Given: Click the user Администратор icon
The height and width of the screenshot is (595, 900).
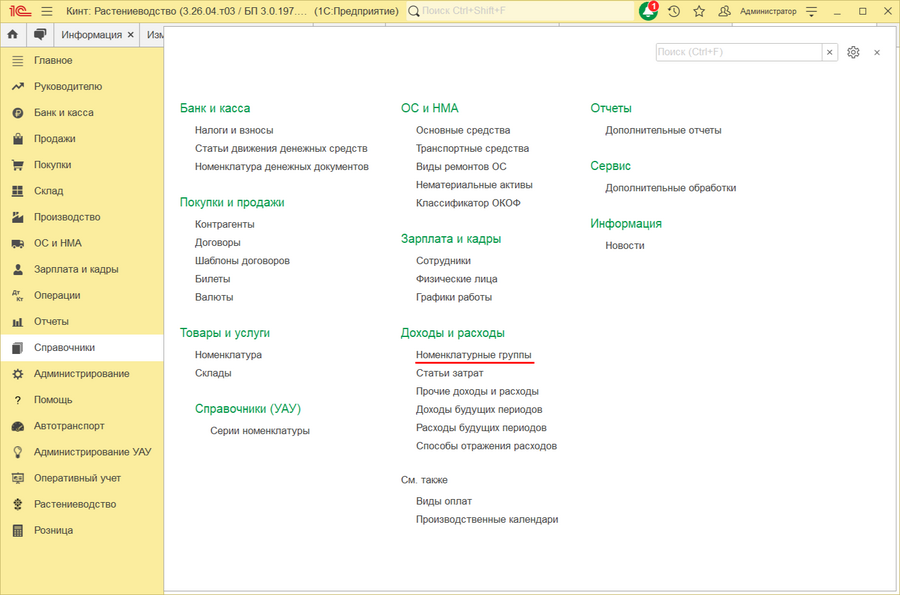Looking at the screenshot, I should coord(724,11).
